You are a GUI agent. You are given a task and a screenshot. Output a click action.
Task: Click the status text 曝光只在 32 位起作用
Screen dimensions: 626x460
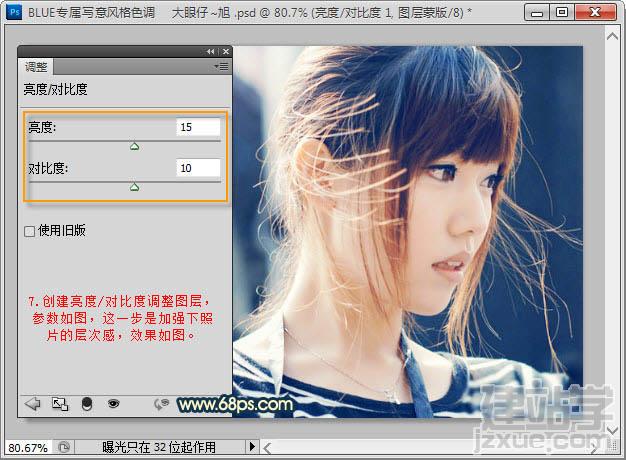coord(159,447)
